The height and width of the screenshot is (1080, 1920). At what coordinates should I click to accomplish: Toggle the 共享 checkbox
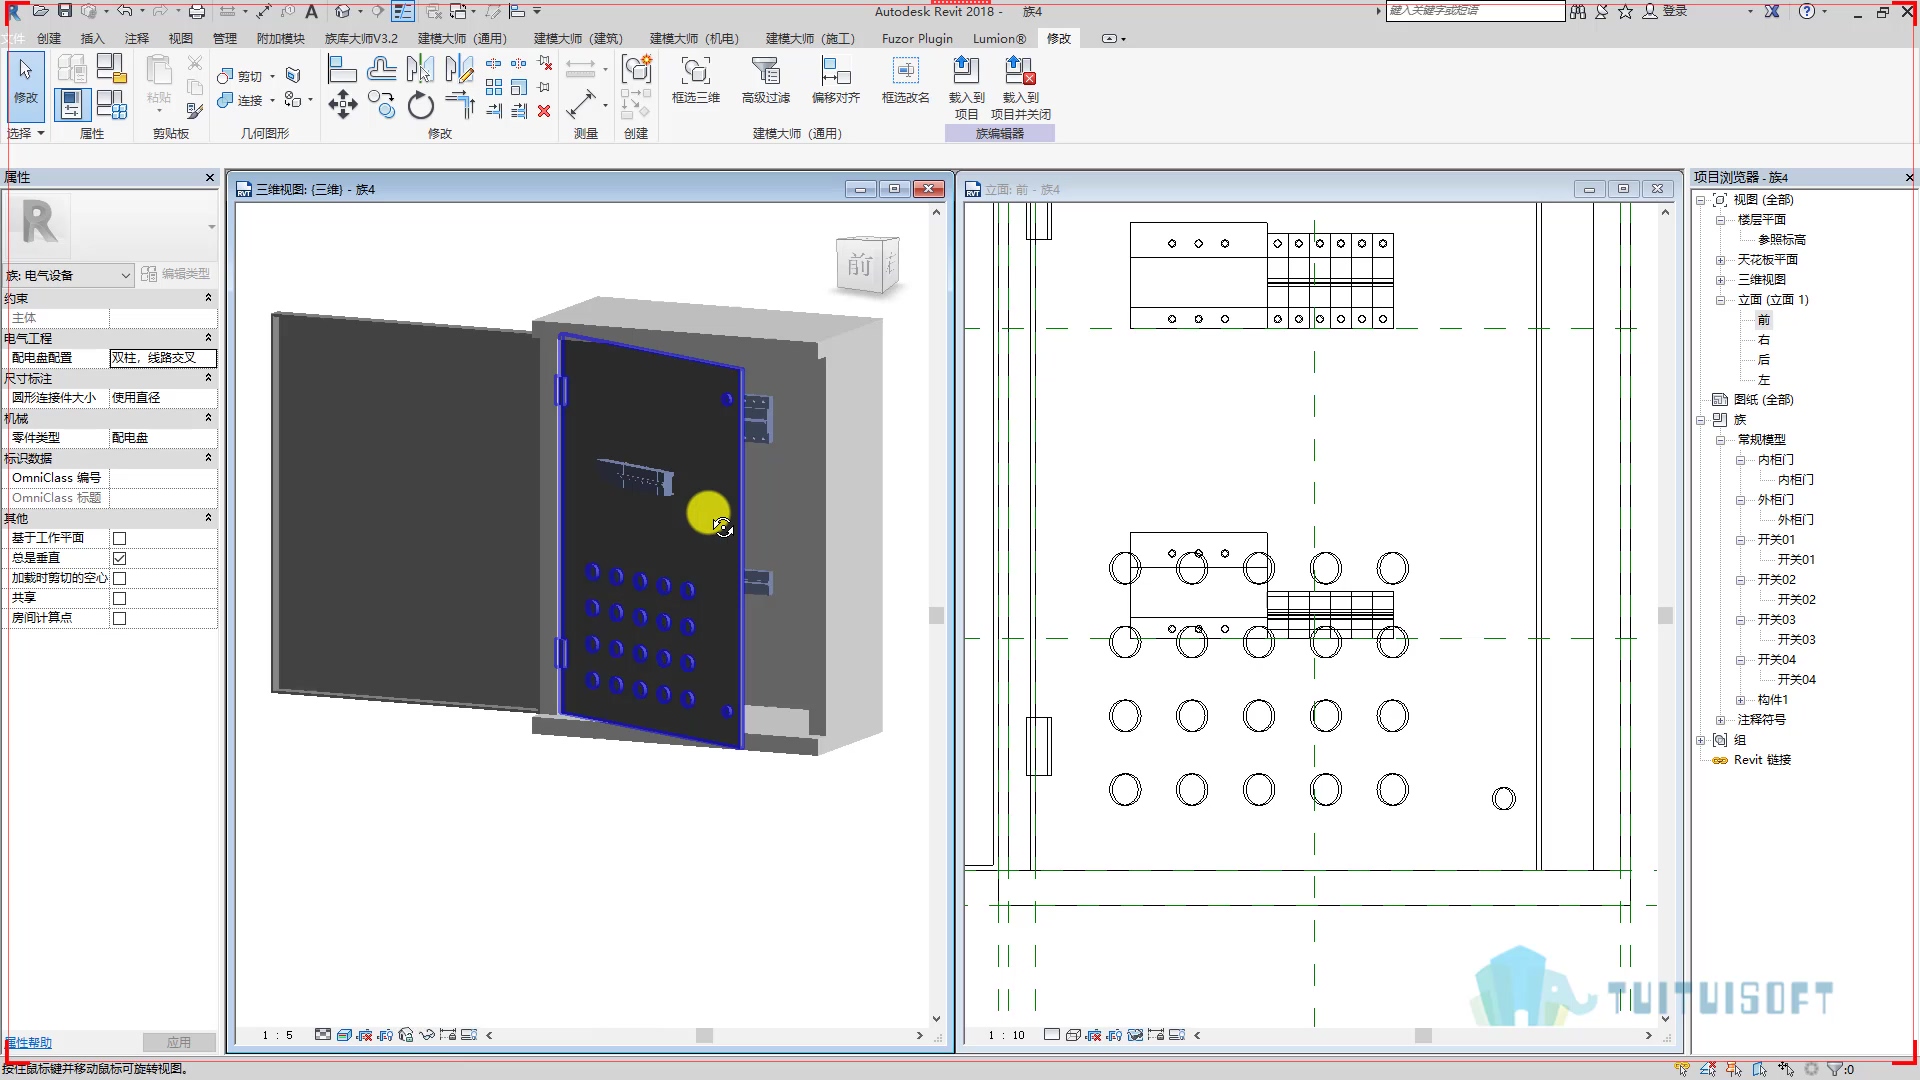[120, 598]
